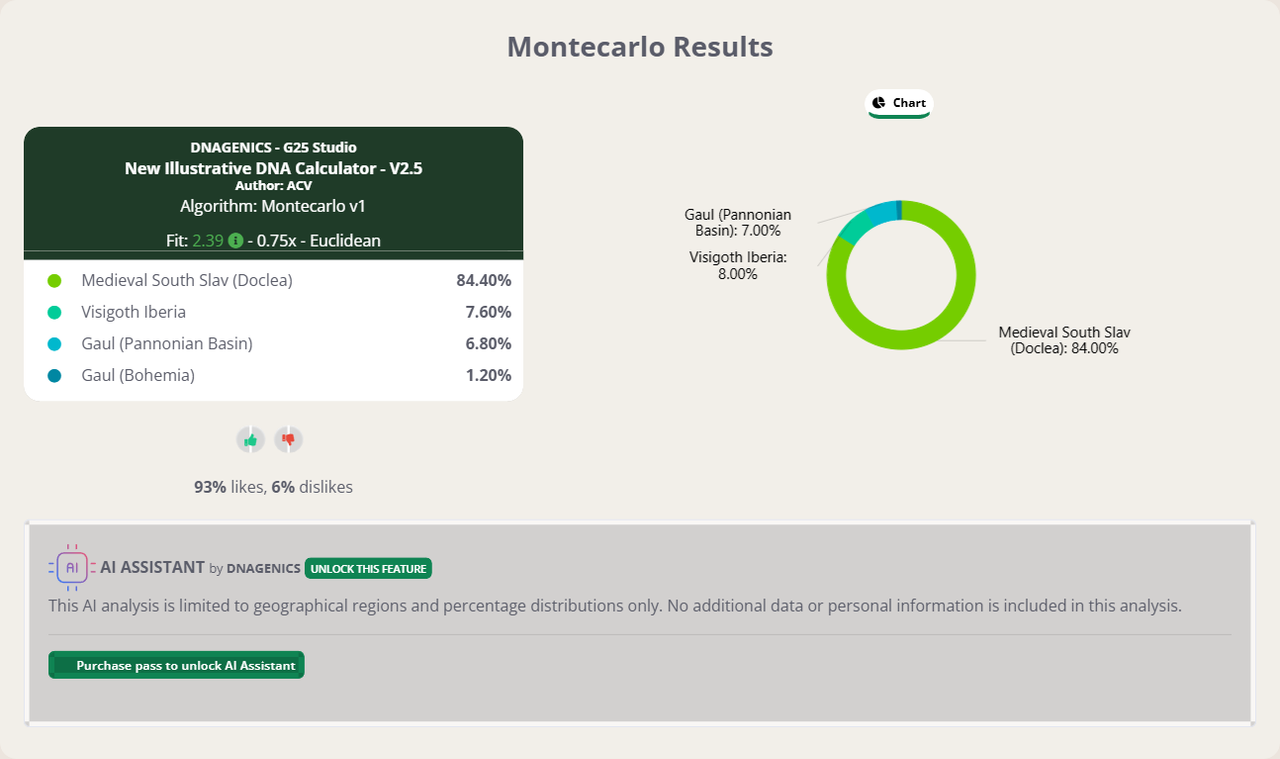This screenshot has width=1280, height=759.
Task: Click the Unlock This Feature badge
Action: point(368,568)
